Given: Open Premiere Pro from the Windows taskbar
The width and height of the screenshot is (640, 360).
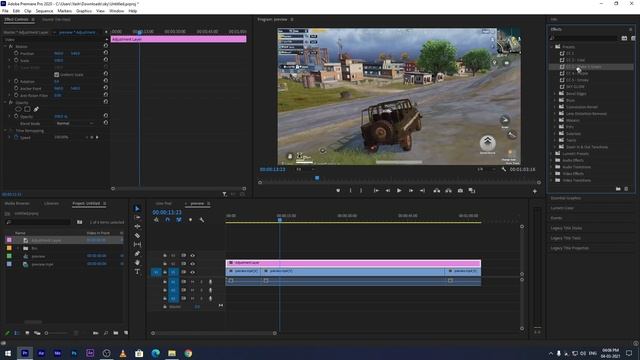Looking at the screenshot, I should point(25,353).
